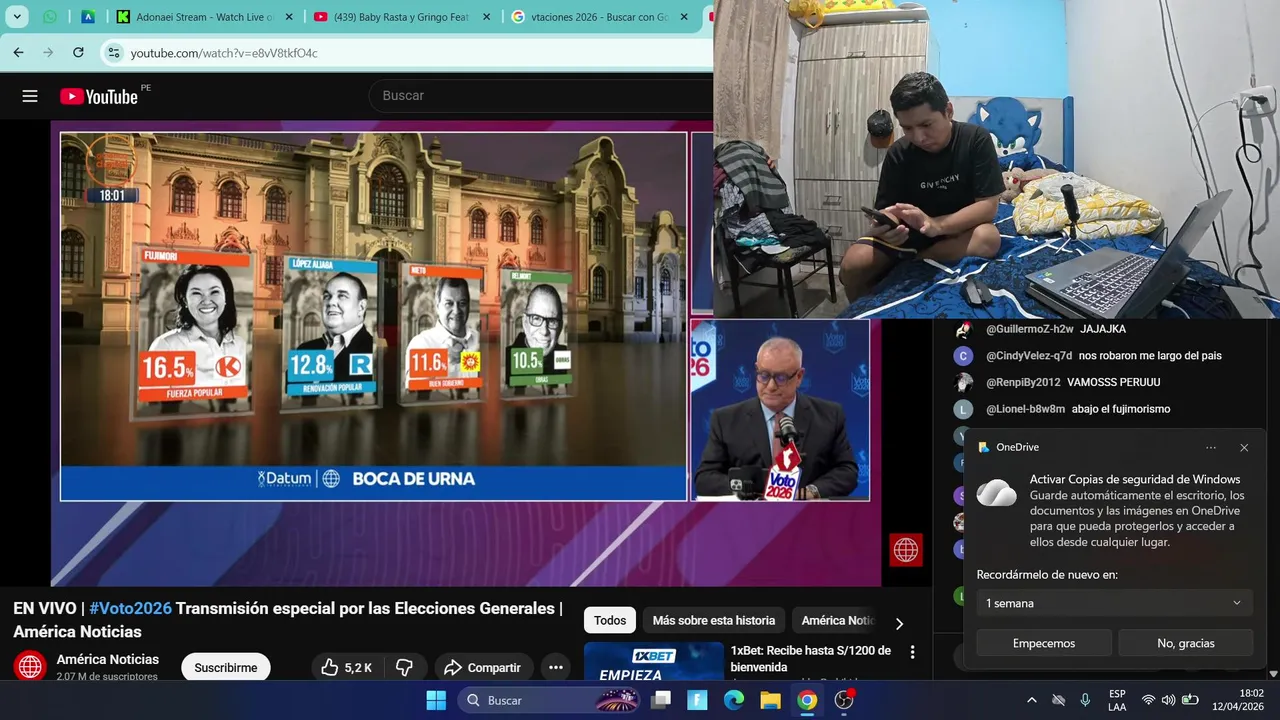Viewport: 1280px width, 720px height.
Task: Reload the YouTube page
Action: coord(78,52)
